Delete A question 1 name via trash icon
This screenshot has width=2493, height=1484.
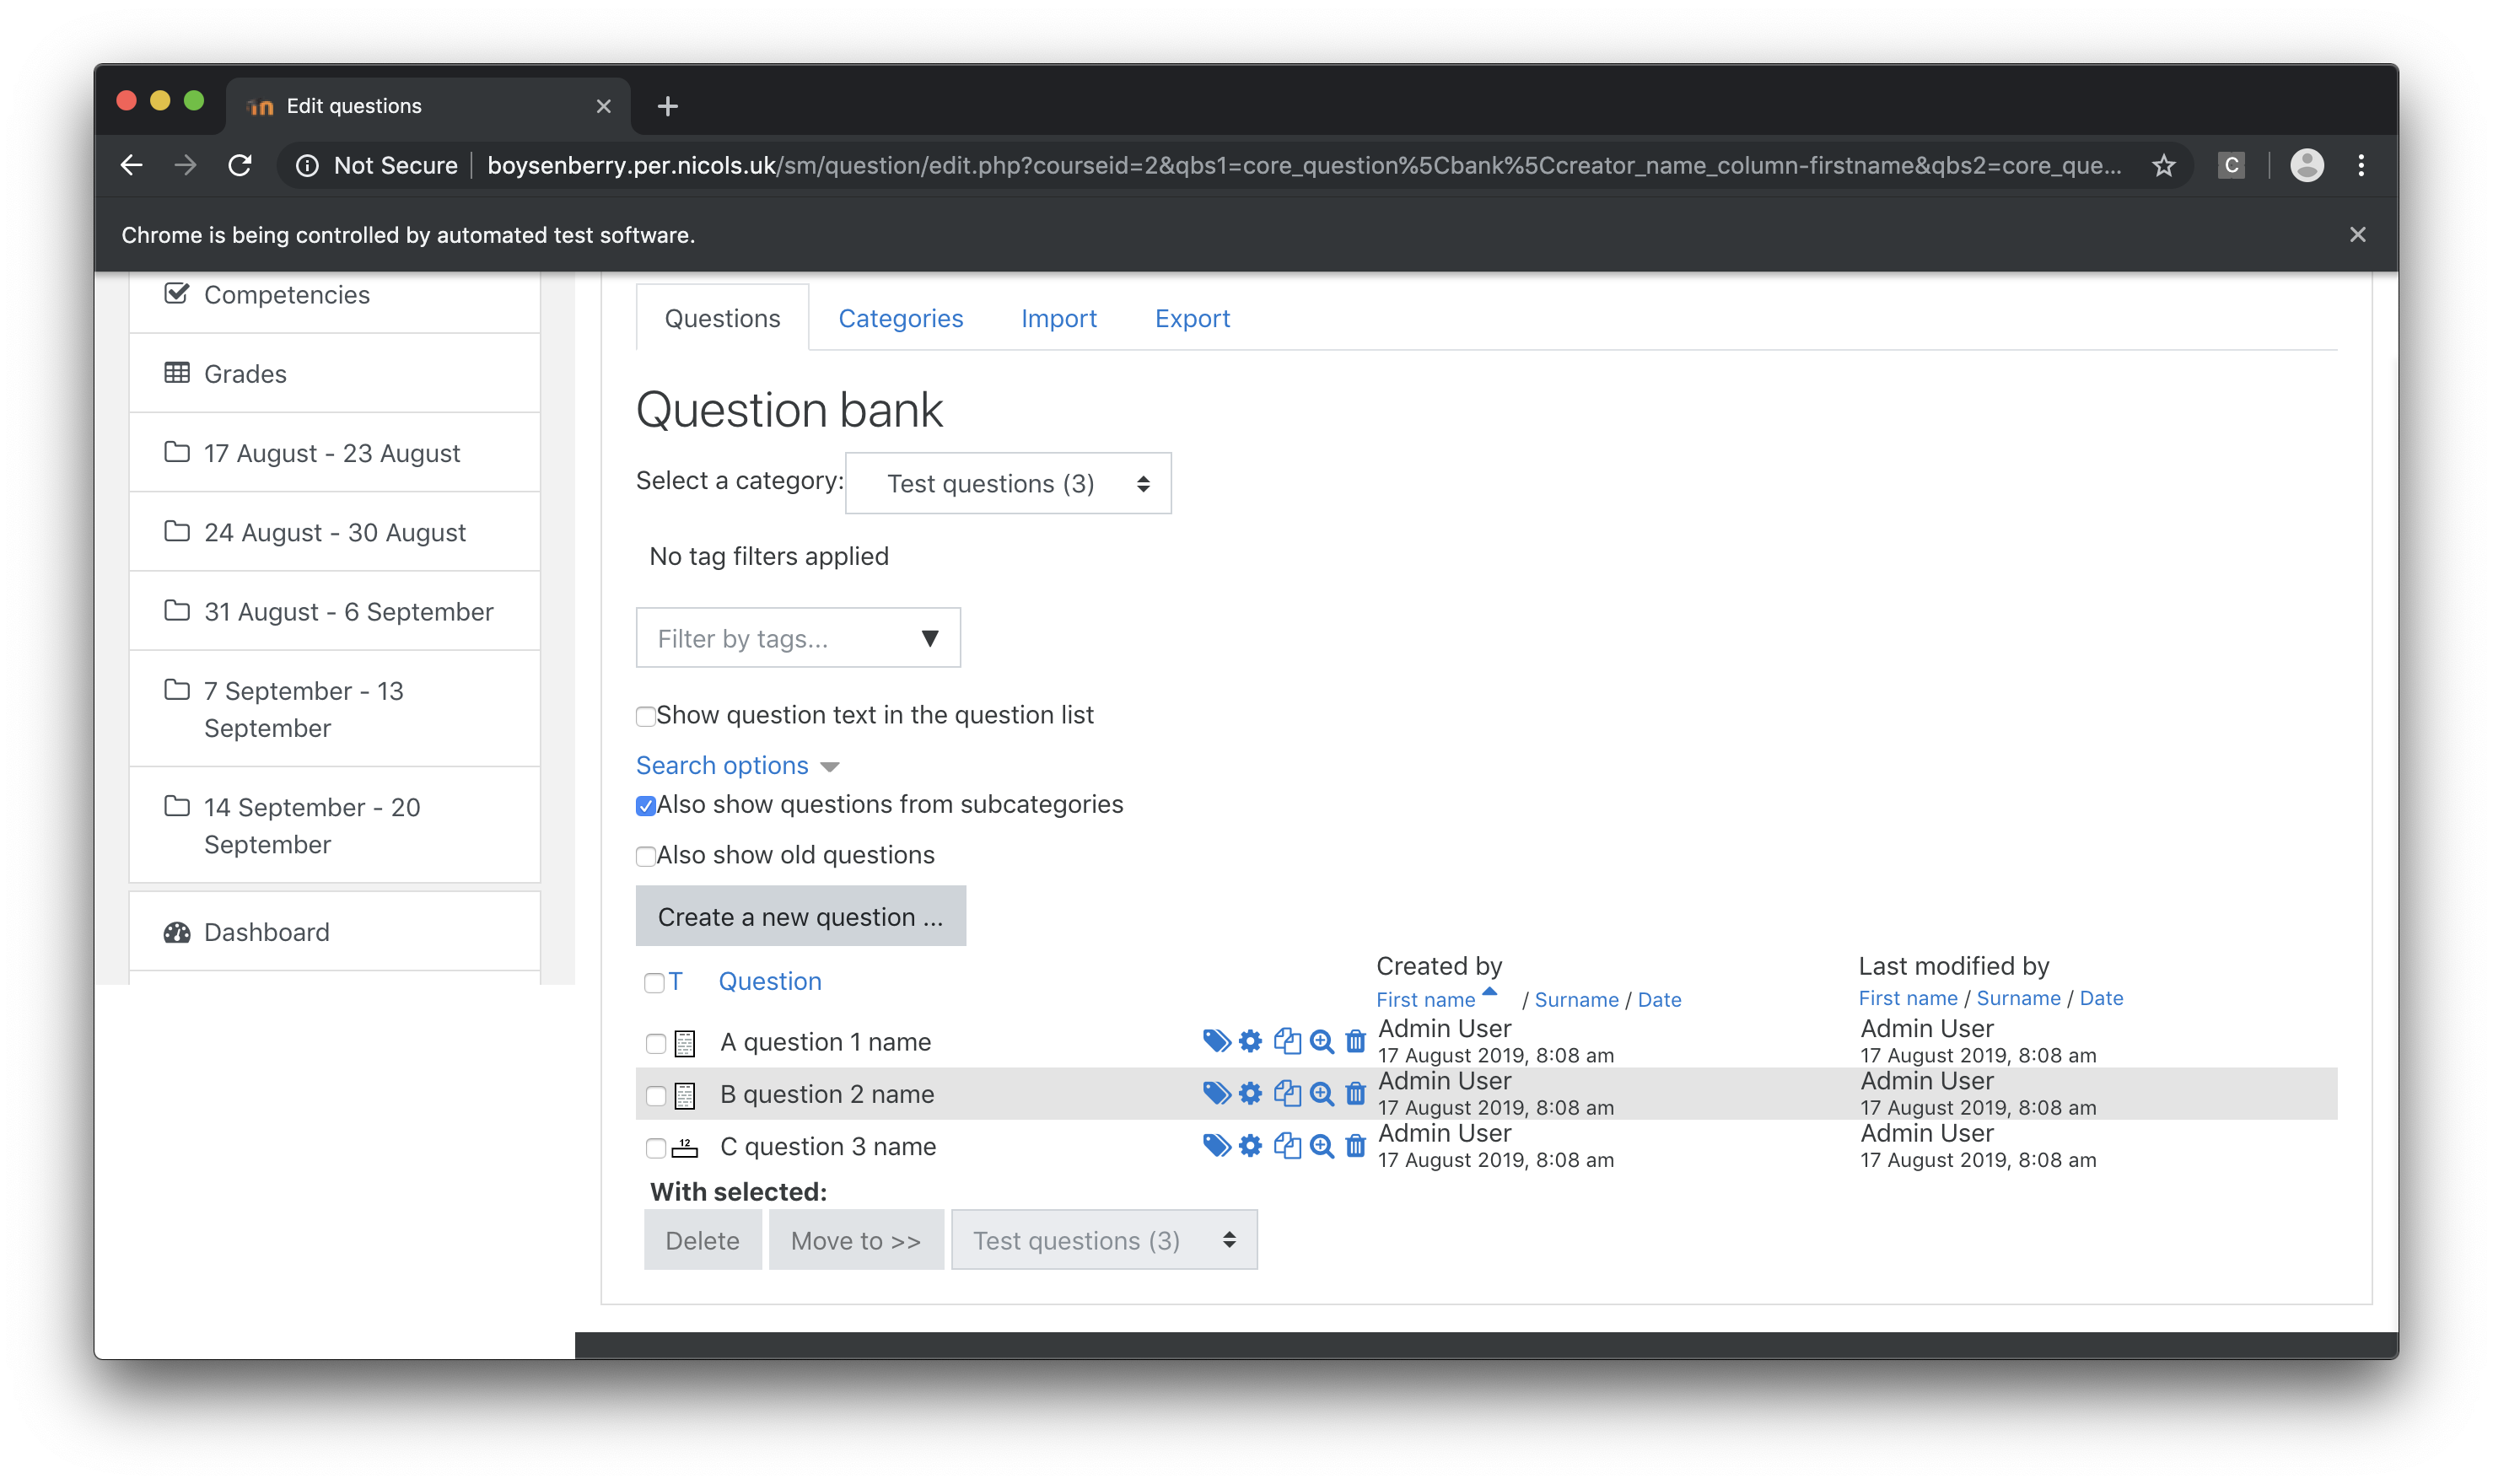pos(1355,1041)
